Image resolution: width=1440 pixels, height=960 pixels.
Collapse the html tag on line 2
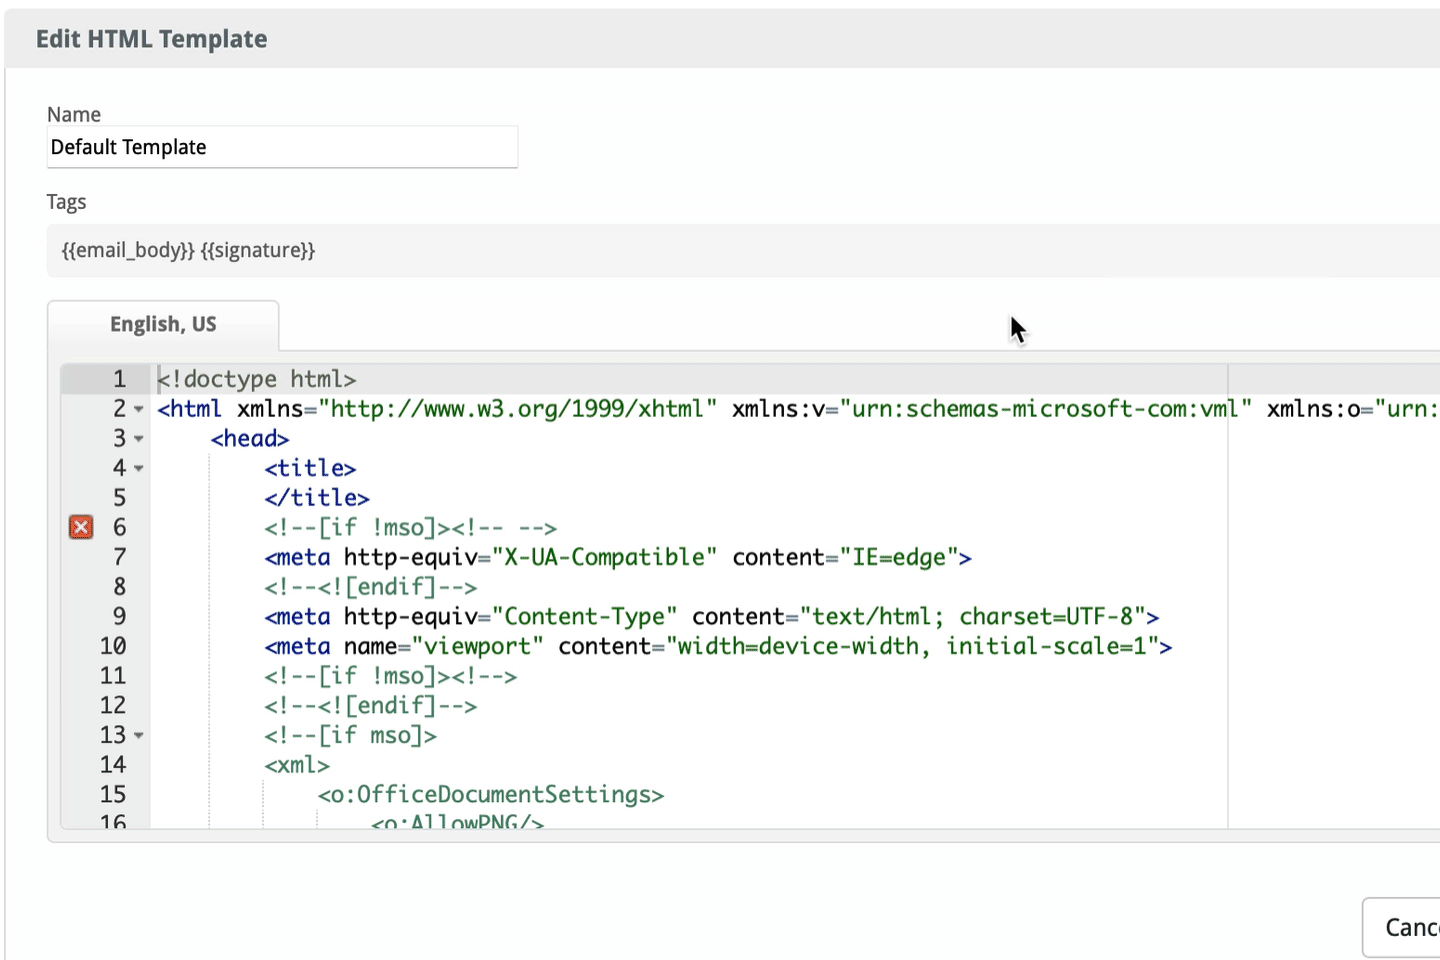tap(139, 409)
